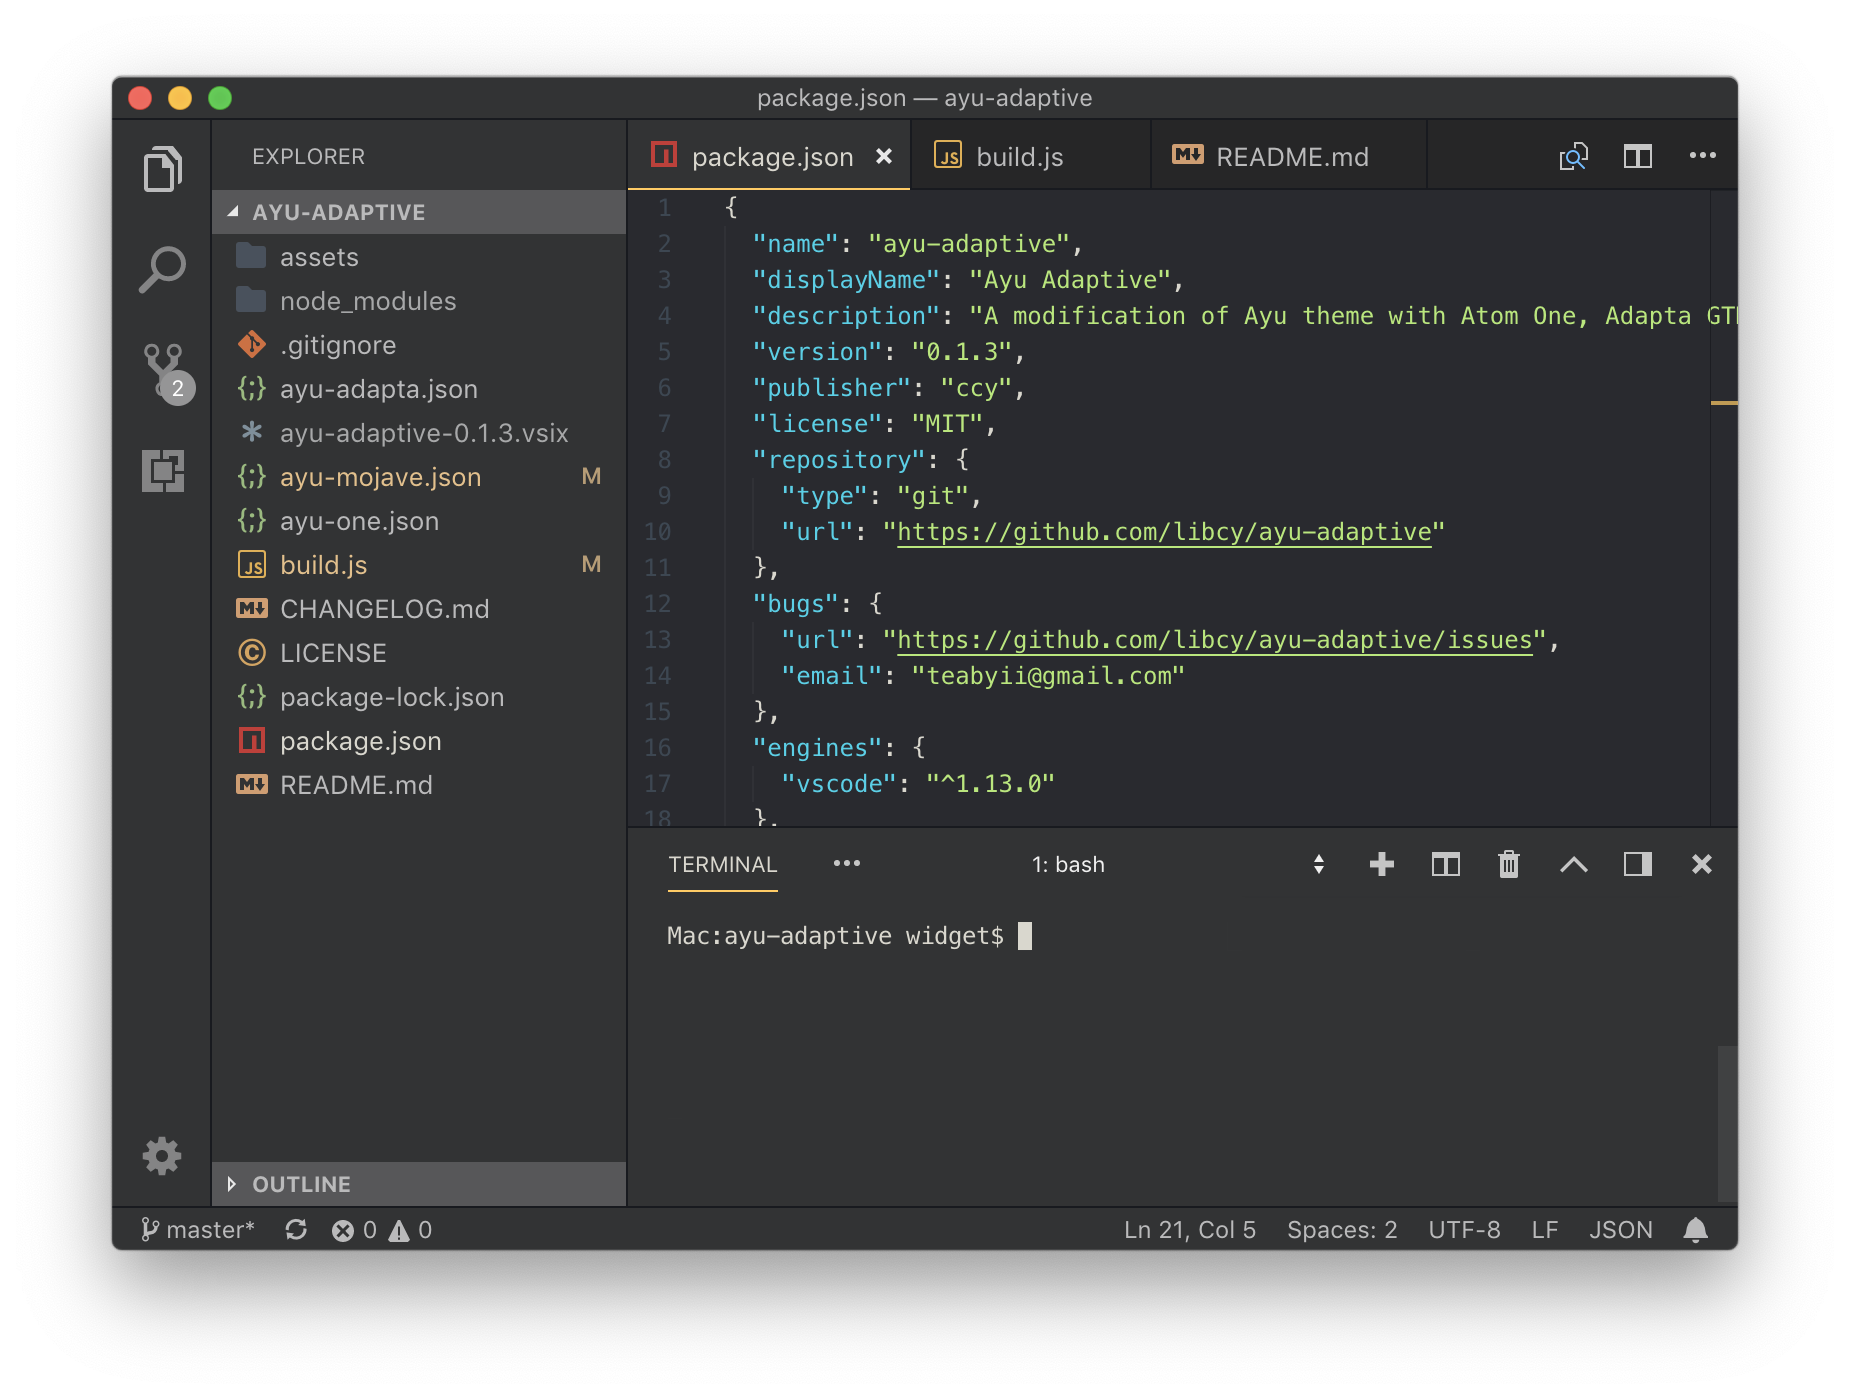The height and width of the screenshot is (1398, 1850).
Task: Kill the terminal with trash icon
Action: pyautogui.click(x=1509, y=864)
